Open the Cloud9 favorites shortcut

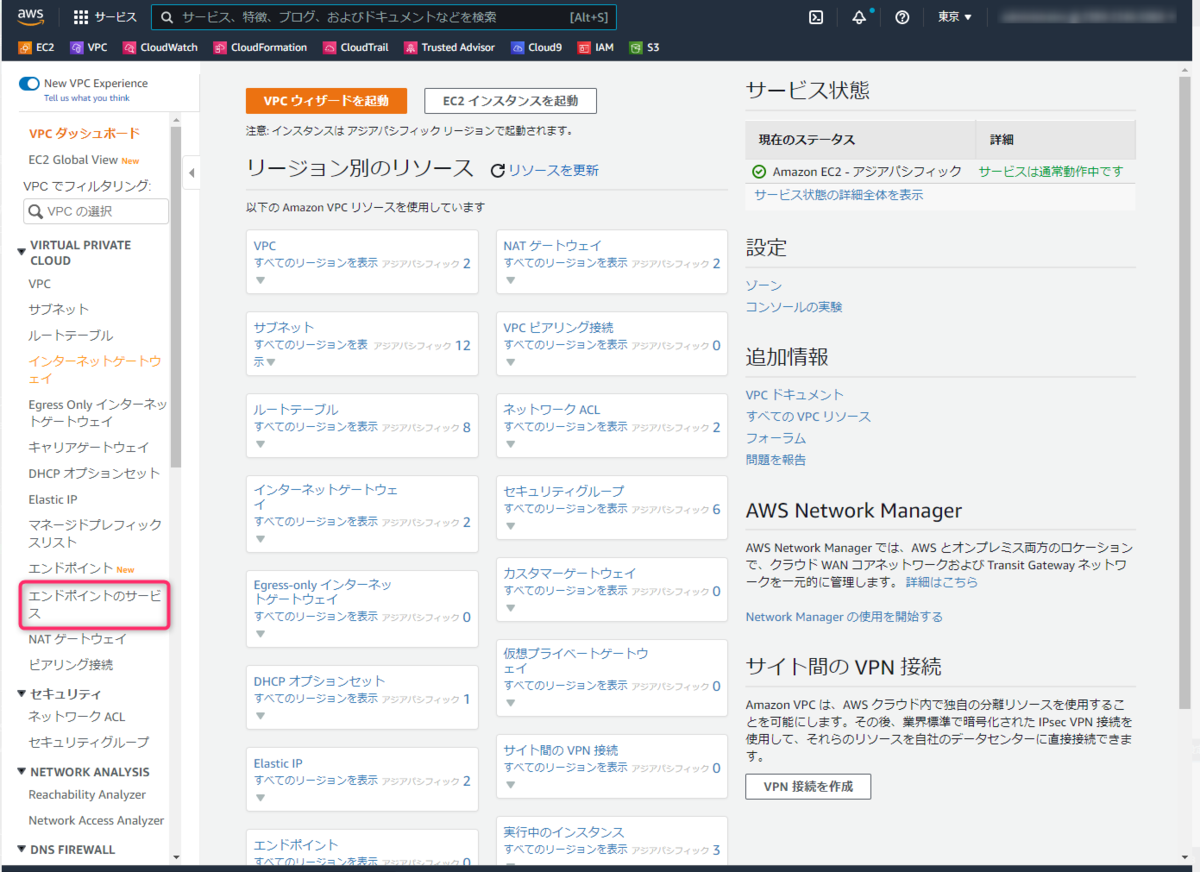coord(536,47)
